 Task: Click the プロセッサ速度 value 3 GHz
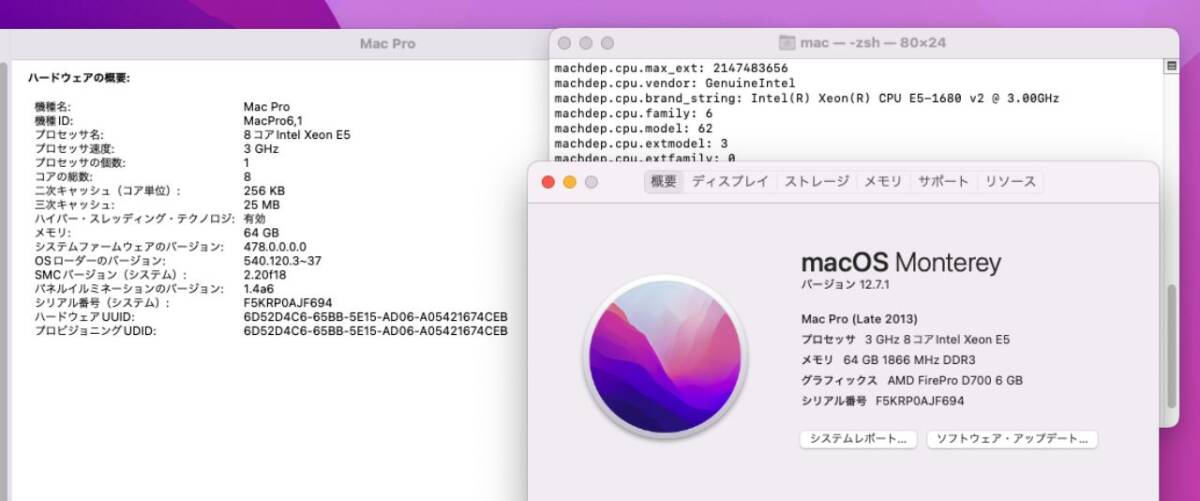click(261, 148)
